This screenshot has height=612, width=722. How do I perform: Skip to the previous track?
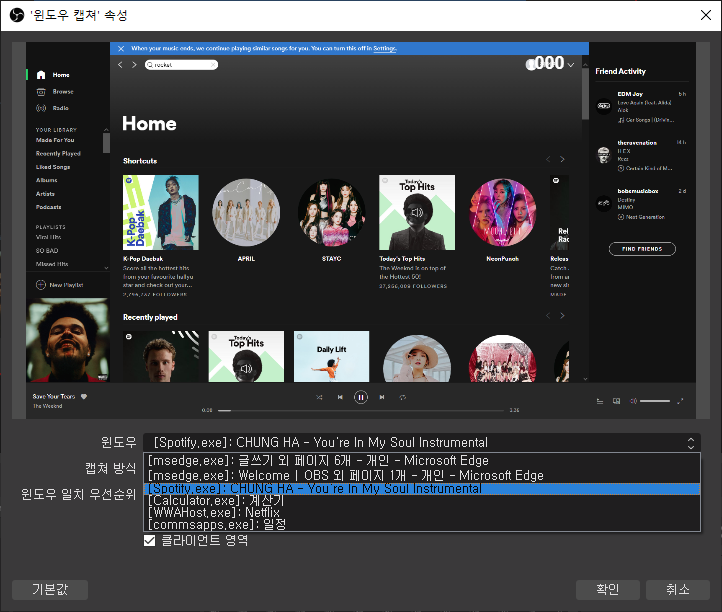click(x=340, y=397)
